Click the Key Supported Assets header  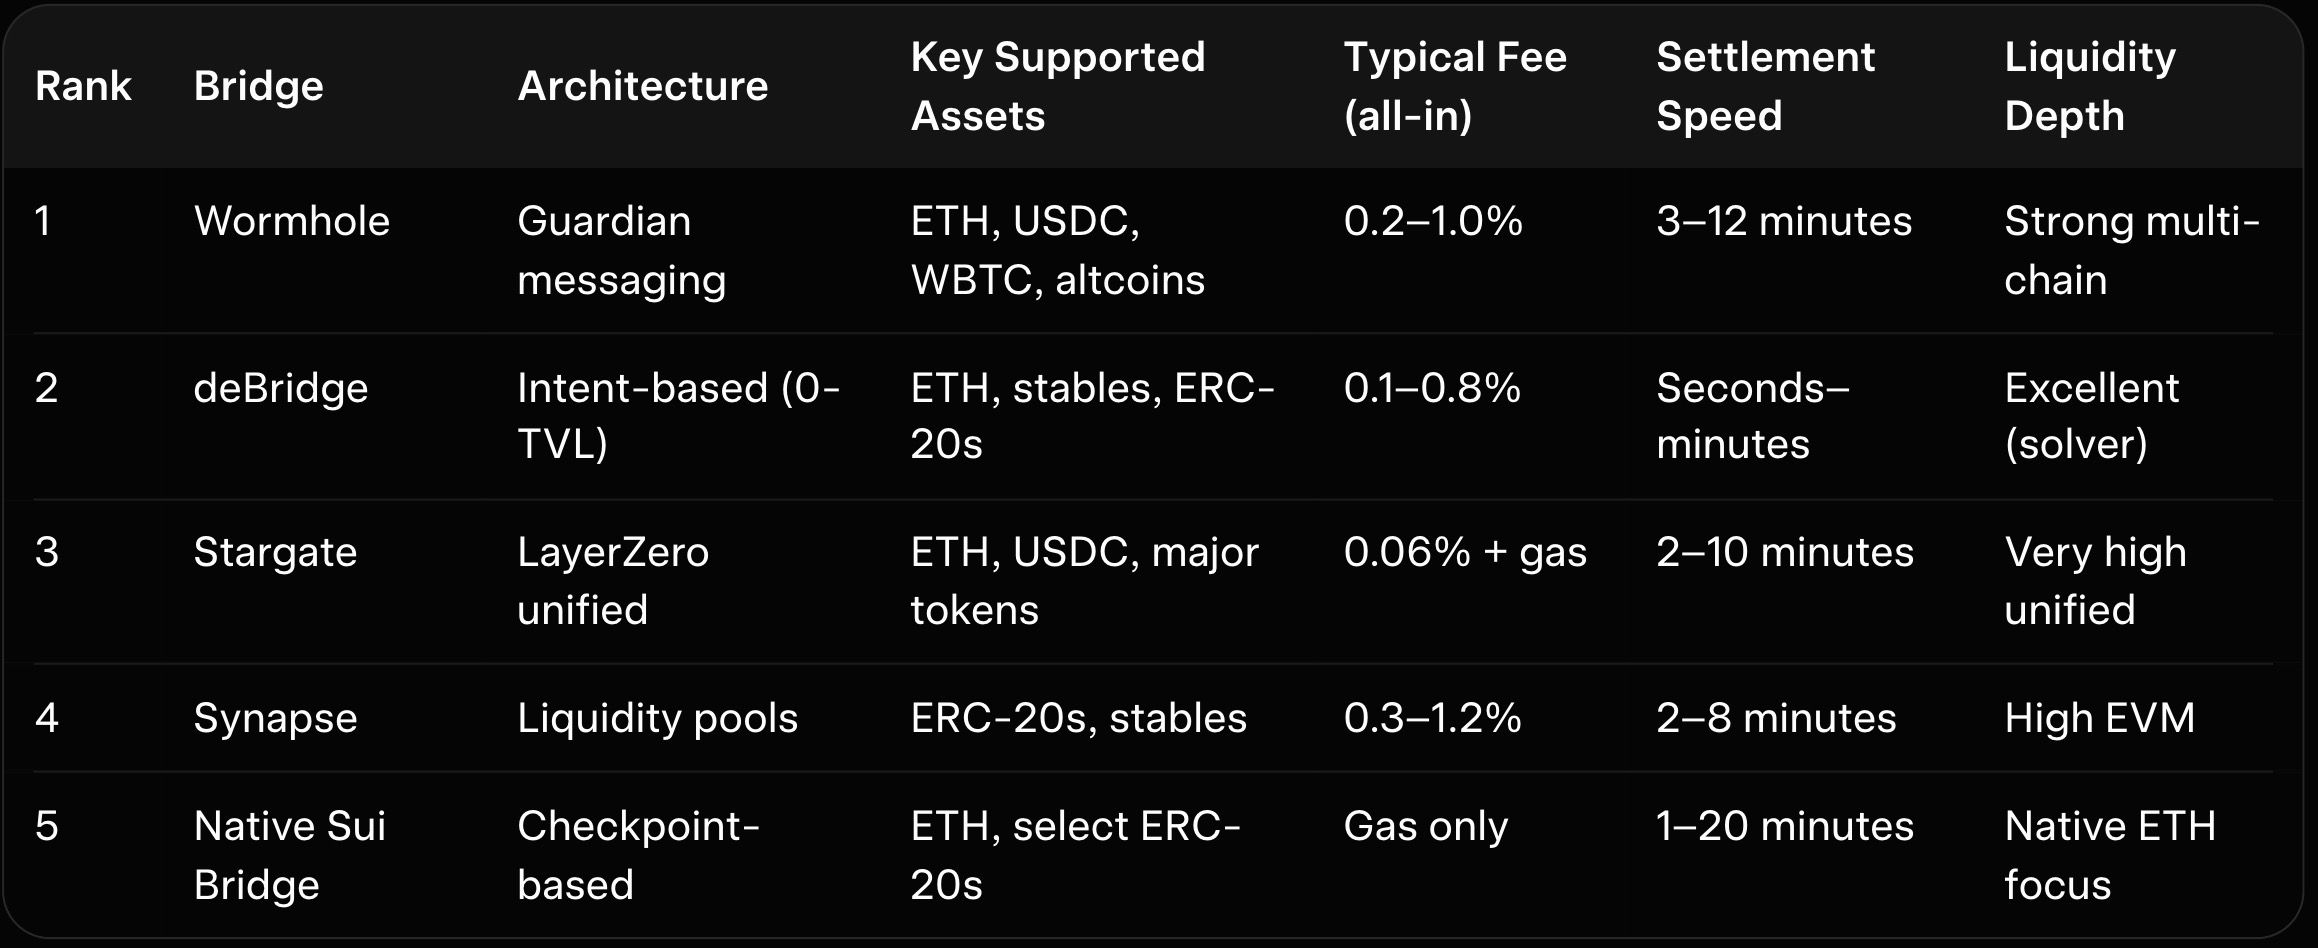tap(1057, 86)
